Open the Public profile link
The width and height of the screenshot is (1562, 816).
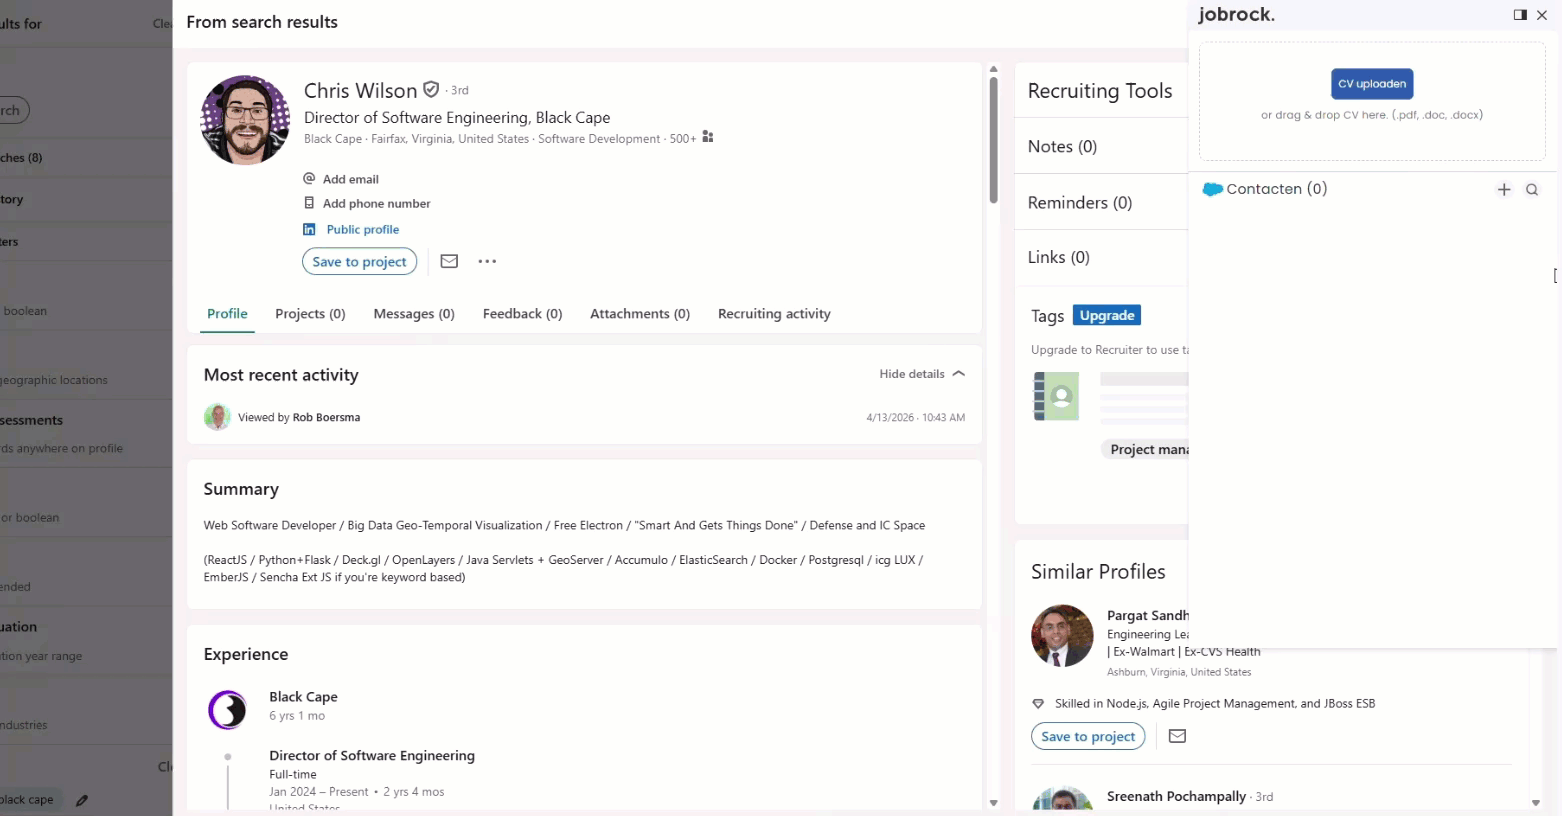[x=363, y=229]
